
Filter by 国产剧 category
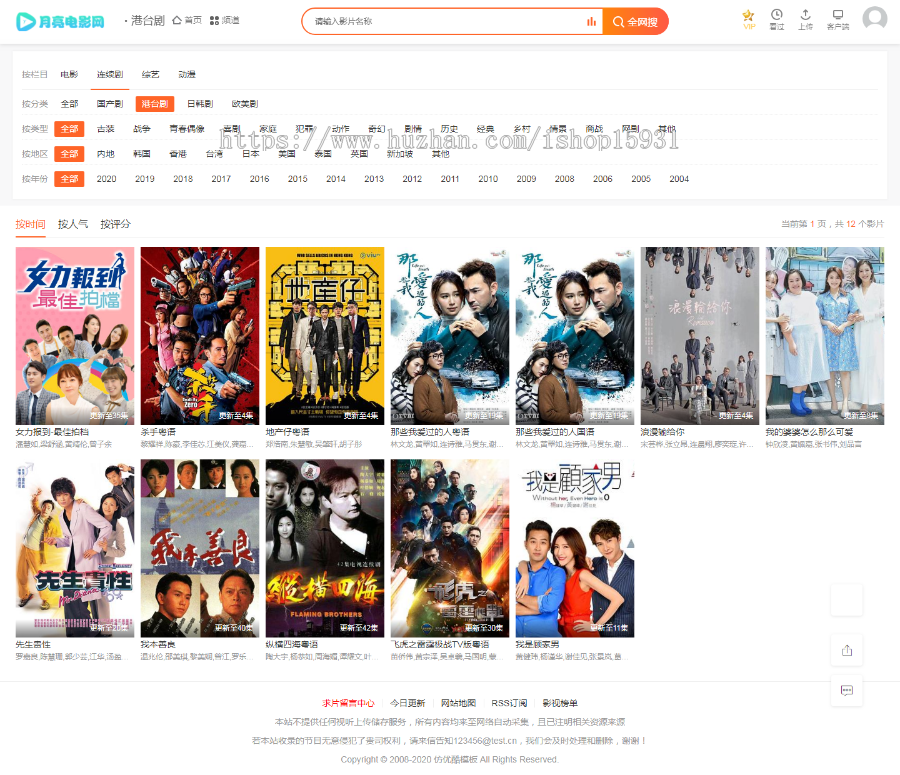click(x=109, y=104)
